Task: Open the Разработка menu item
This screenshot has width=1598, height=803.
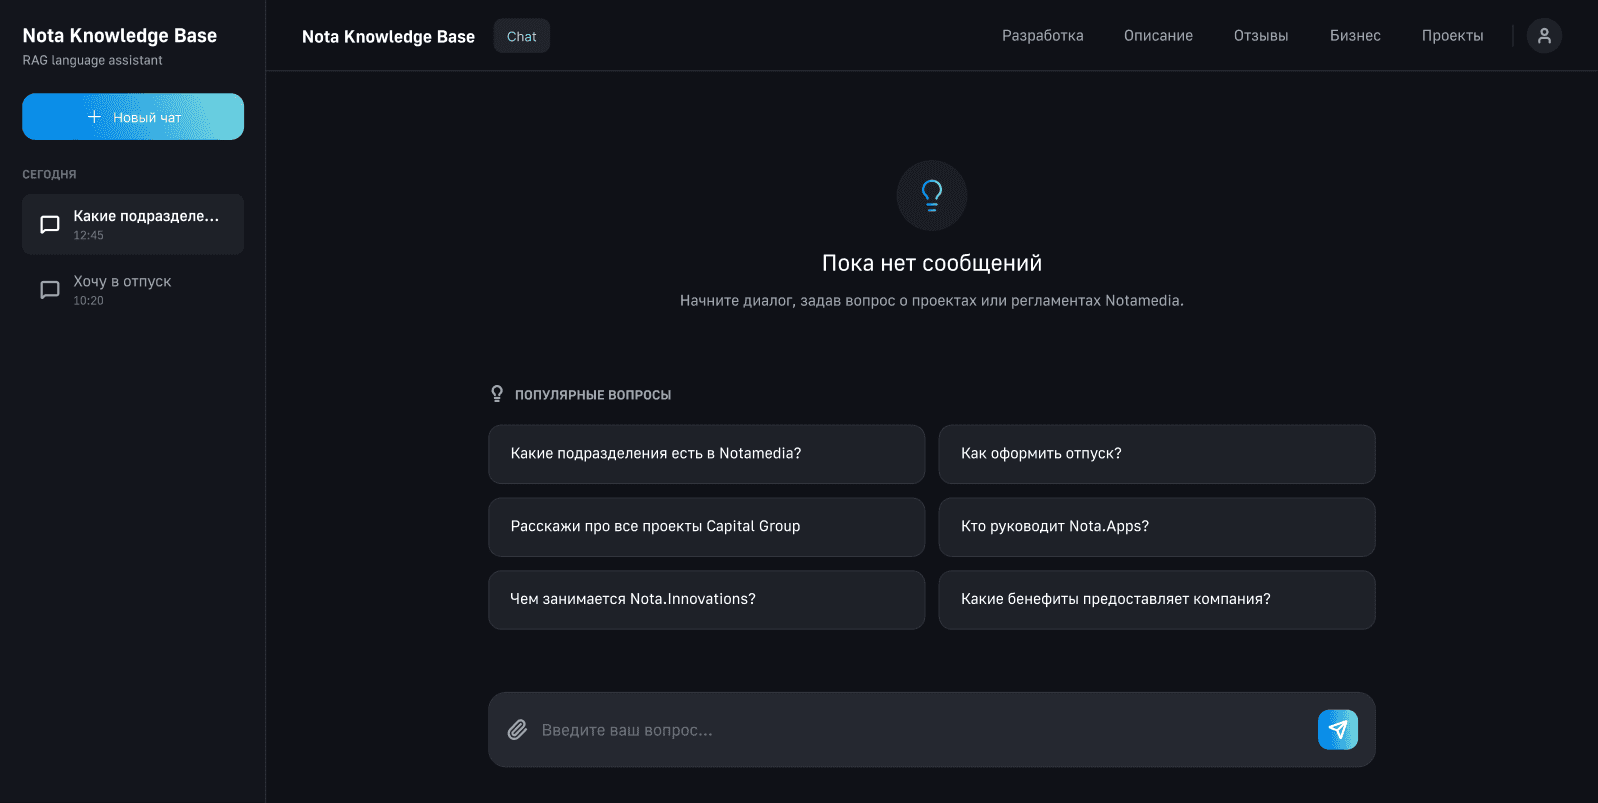Action: 1043,36
